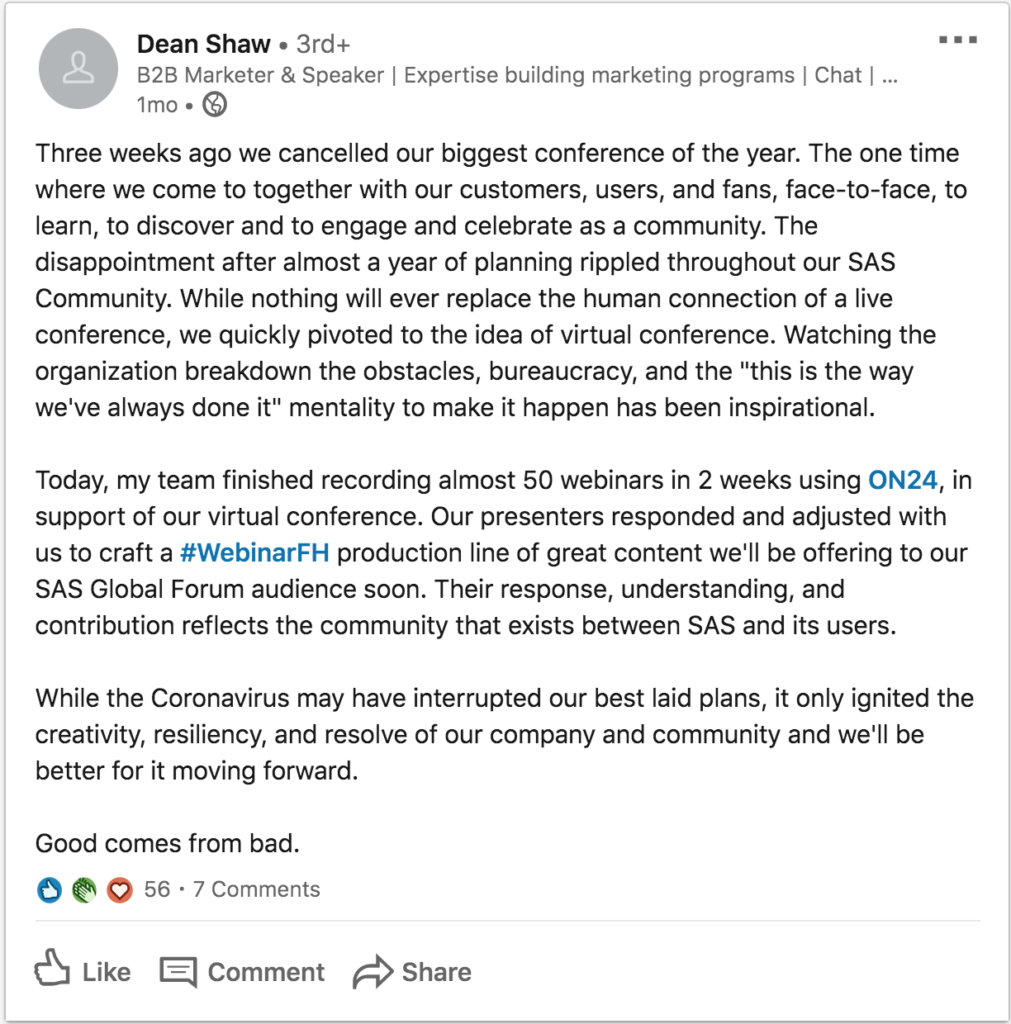The width and height of the screenshot is (1011, 1024).
Task: Click the Share button label
Action: coord(436,972)
